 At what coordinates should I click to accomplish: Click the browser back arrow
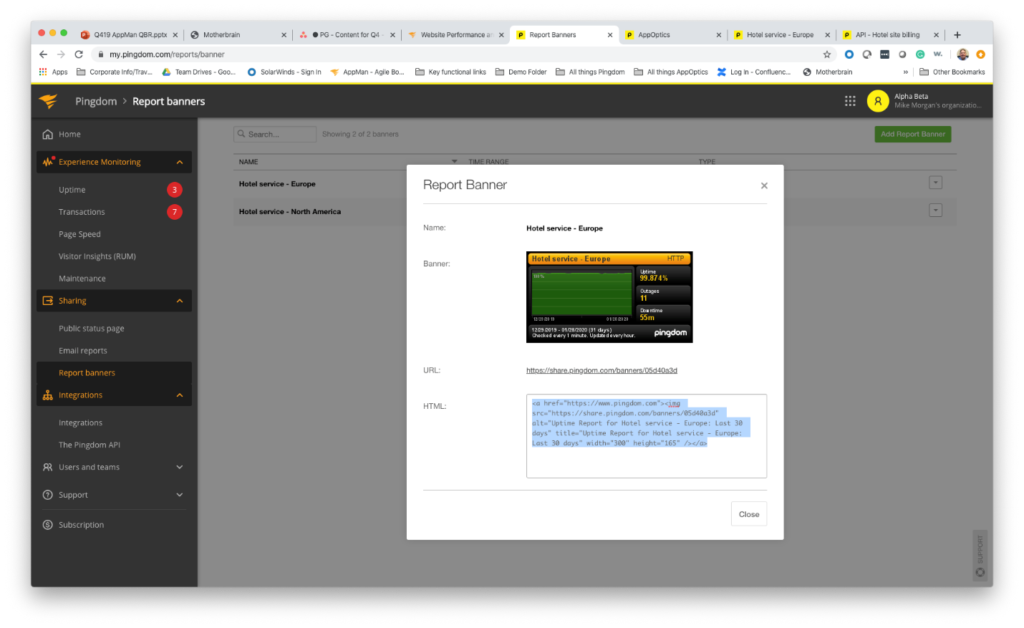[x=43, y=54]
